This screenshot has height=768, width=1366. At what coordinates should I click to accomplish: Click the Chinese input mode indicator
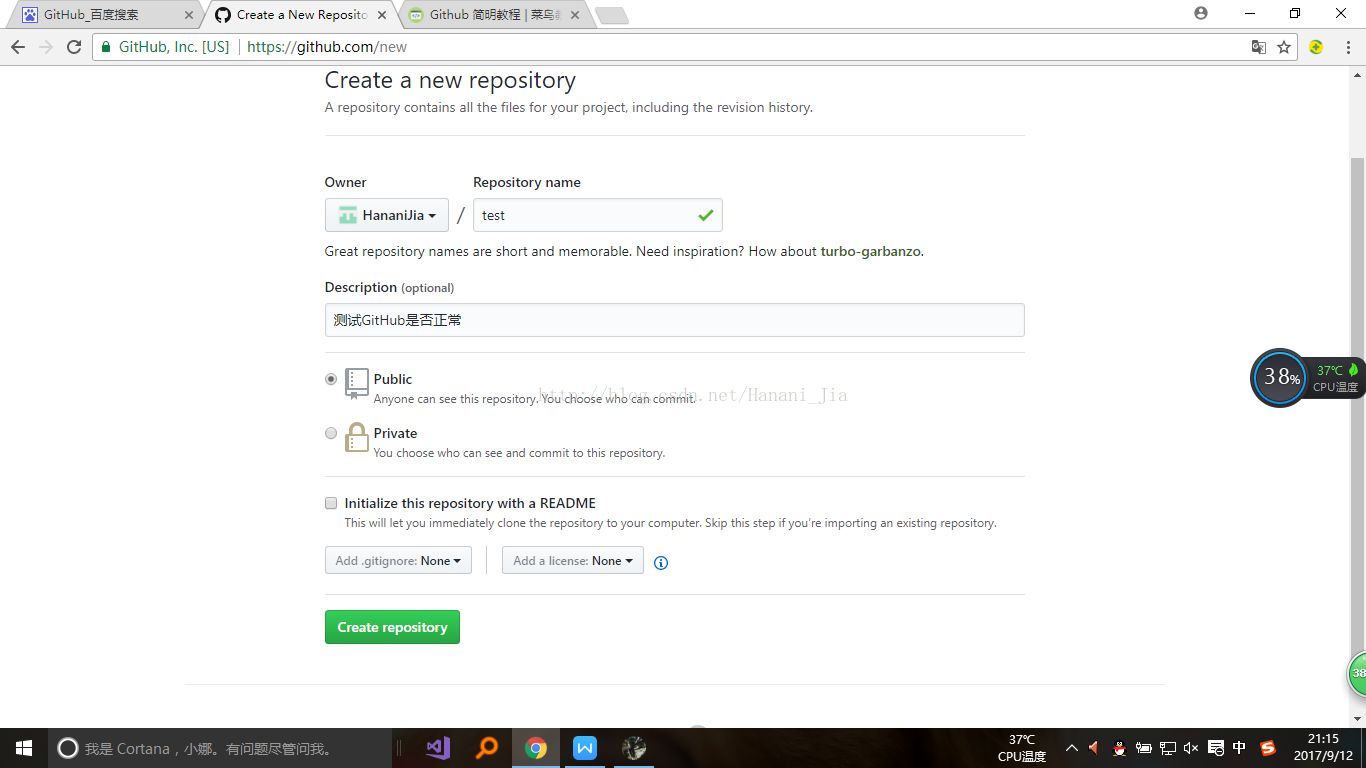pos(1240,748)
